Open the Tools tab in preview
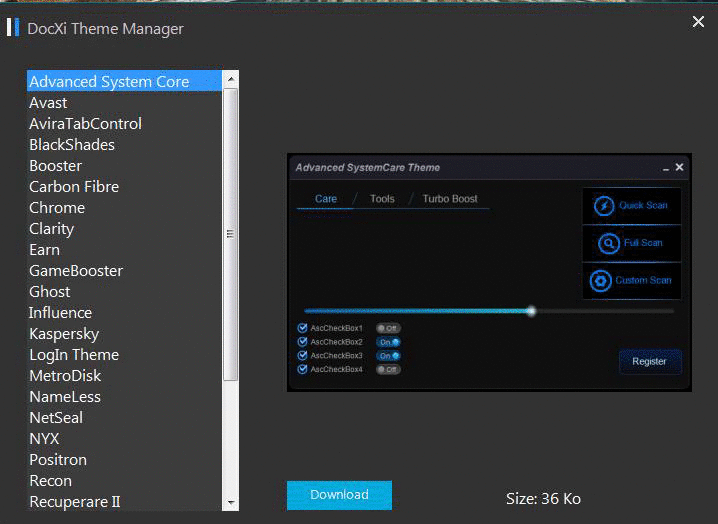The image size is (718, 524). click(382, 199)
